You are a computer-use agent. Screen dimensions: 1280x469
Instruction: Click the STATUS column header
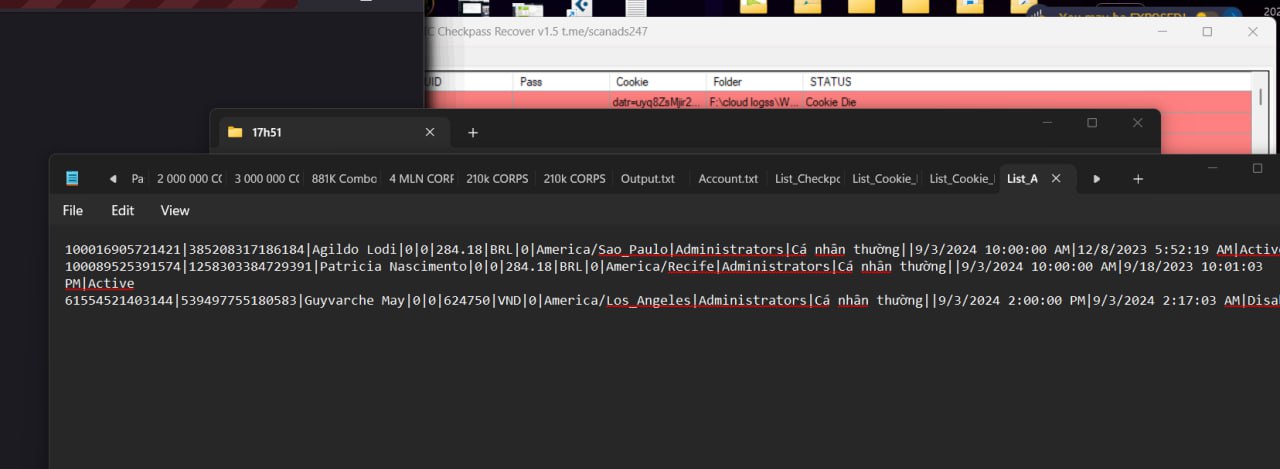(x=830, y=82)
